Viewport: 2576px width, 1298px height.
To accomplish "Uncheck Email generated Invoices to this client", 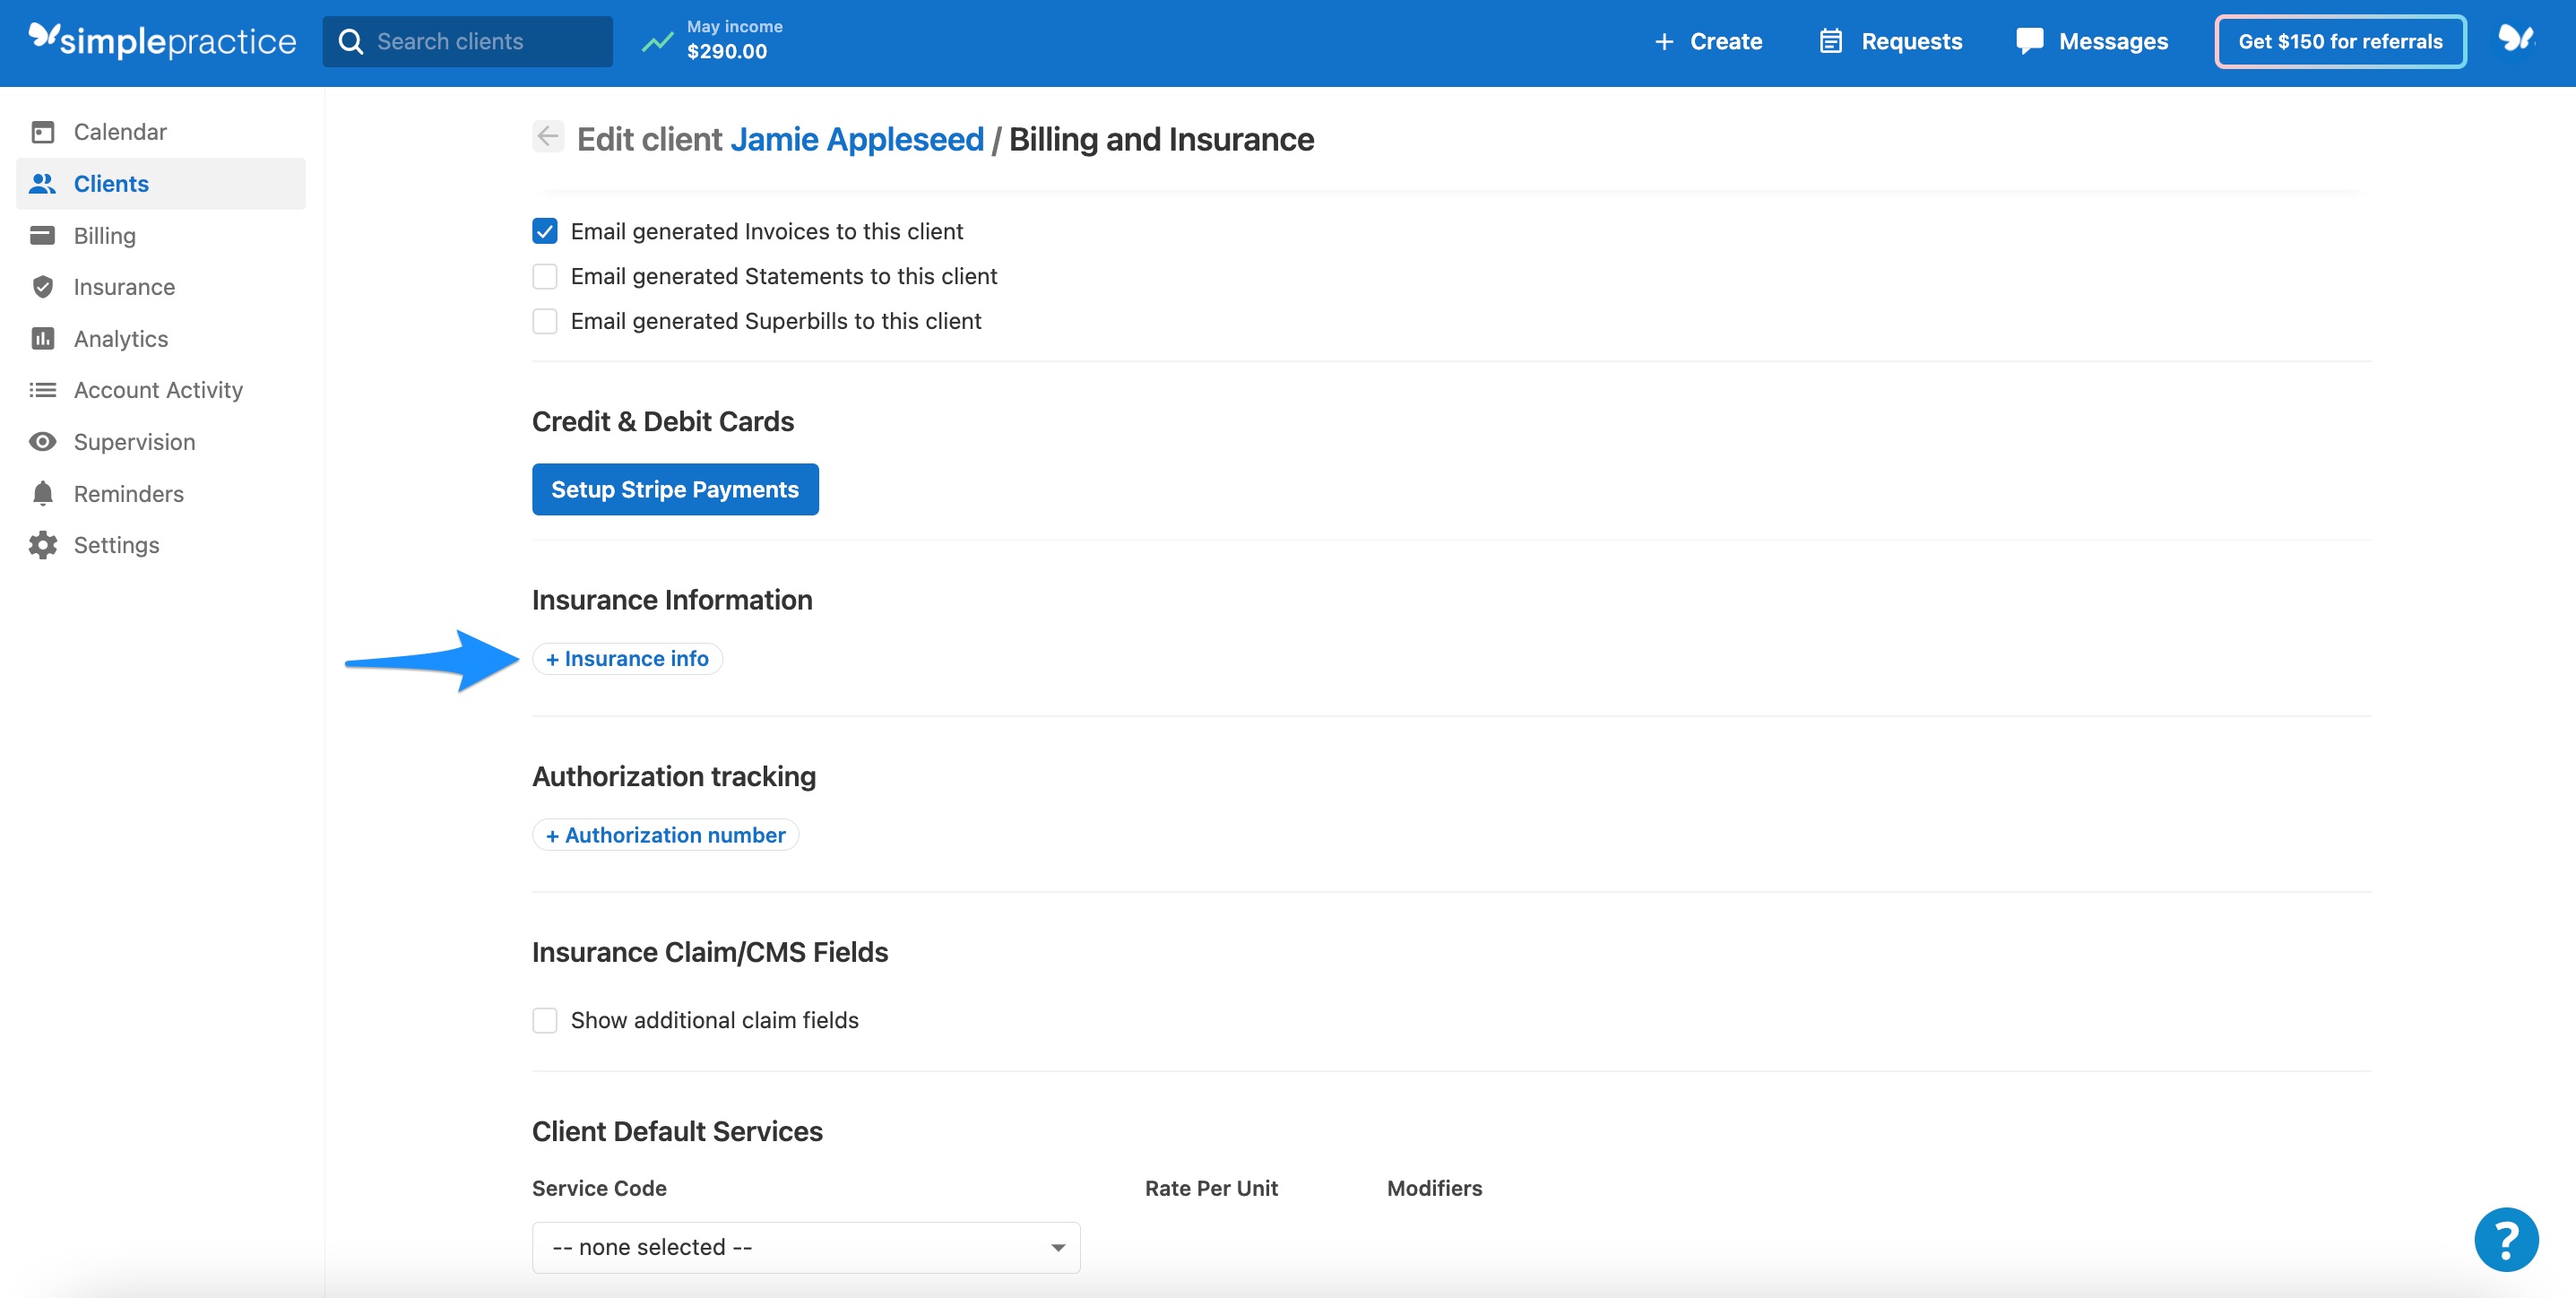I will pyautogui.click(x=544, y=231).
